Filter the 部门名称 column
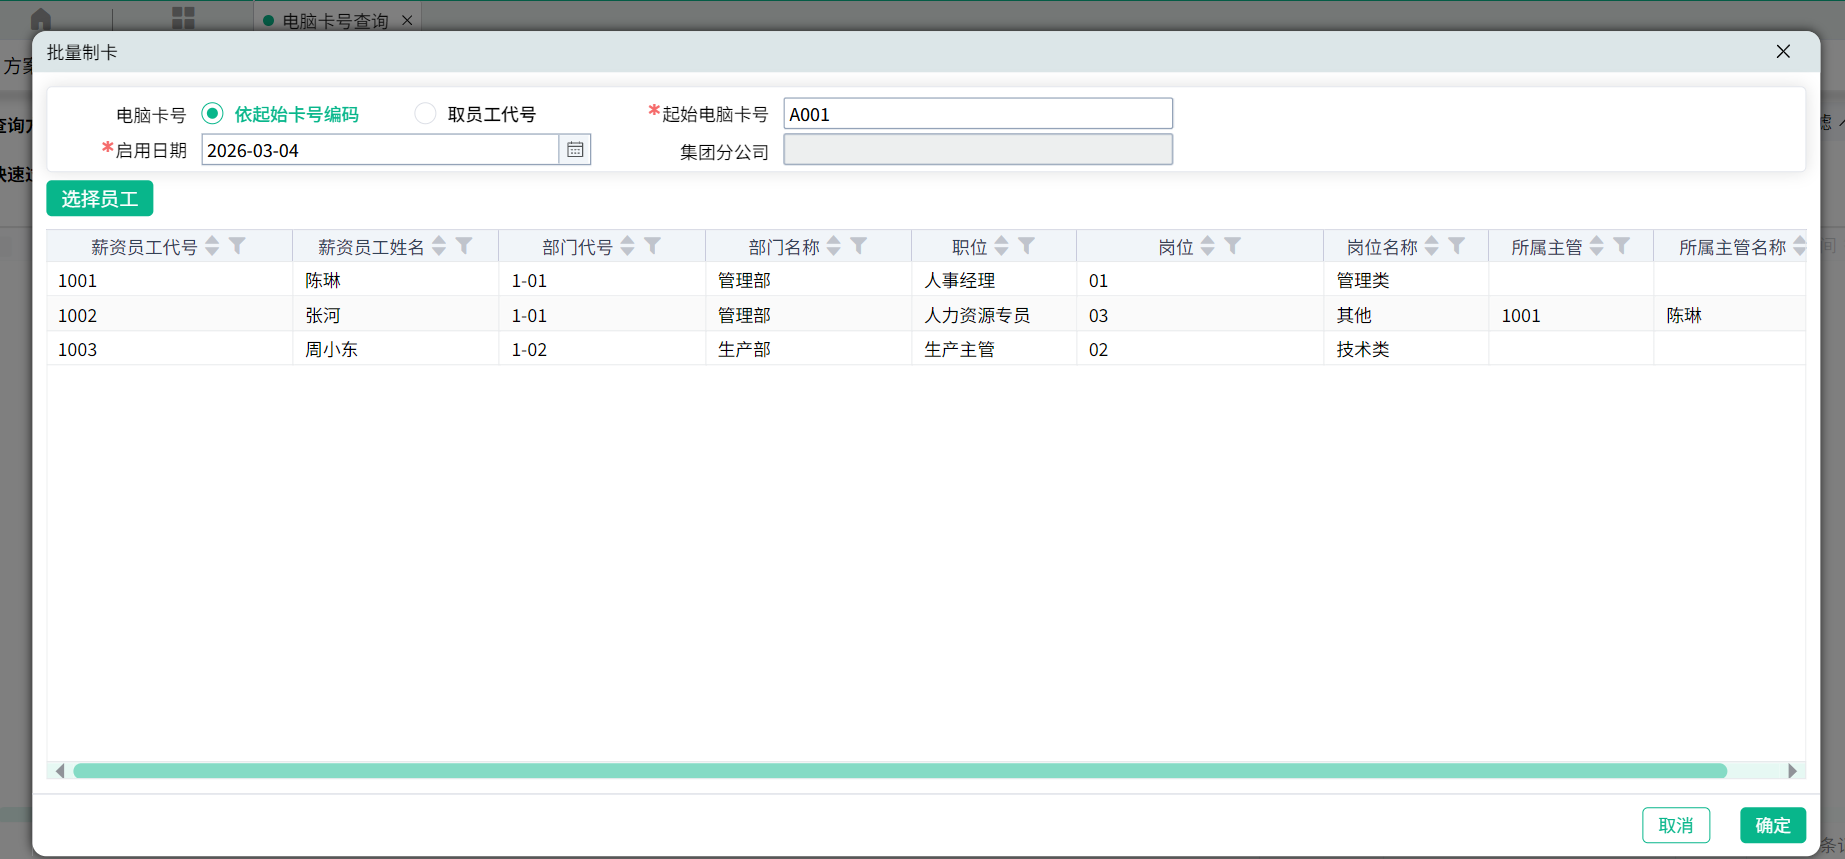 (859, 246)
